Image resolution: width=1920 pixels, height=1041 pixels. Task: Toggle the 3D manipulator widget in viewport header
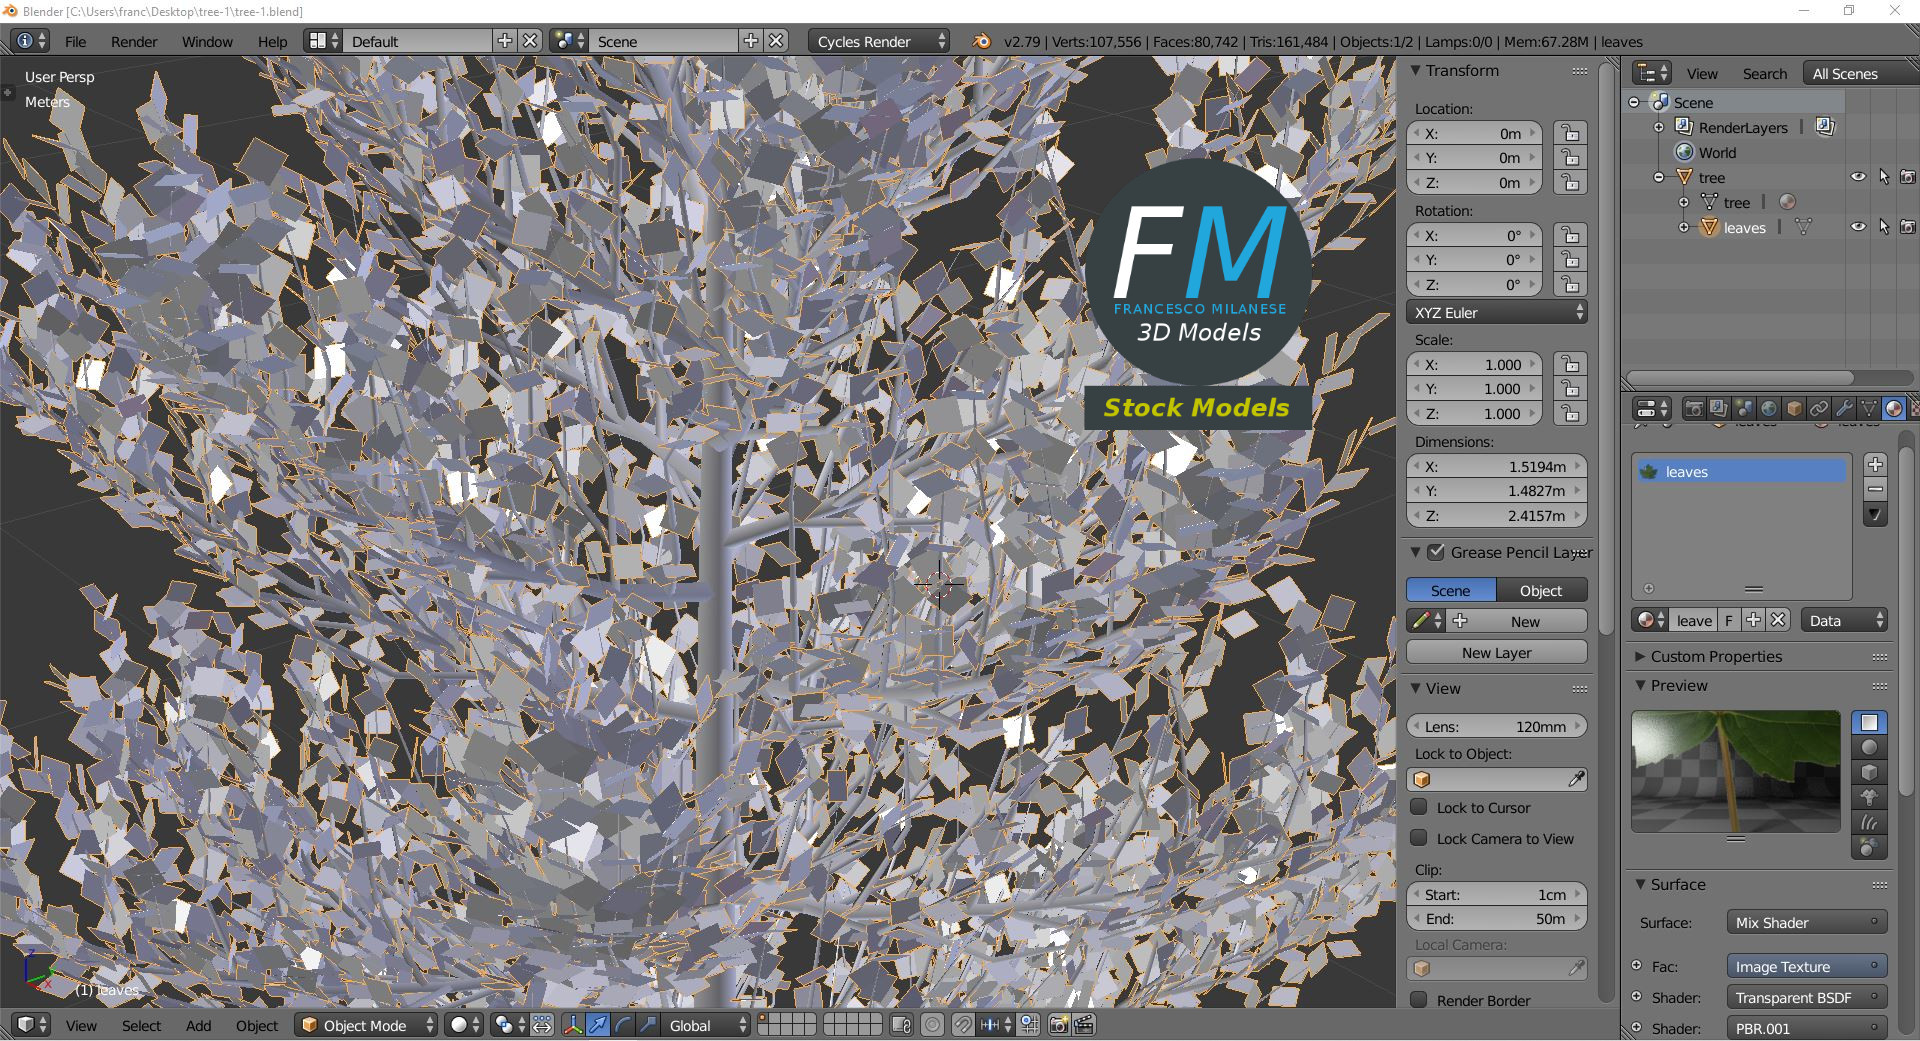(573, 1025)
